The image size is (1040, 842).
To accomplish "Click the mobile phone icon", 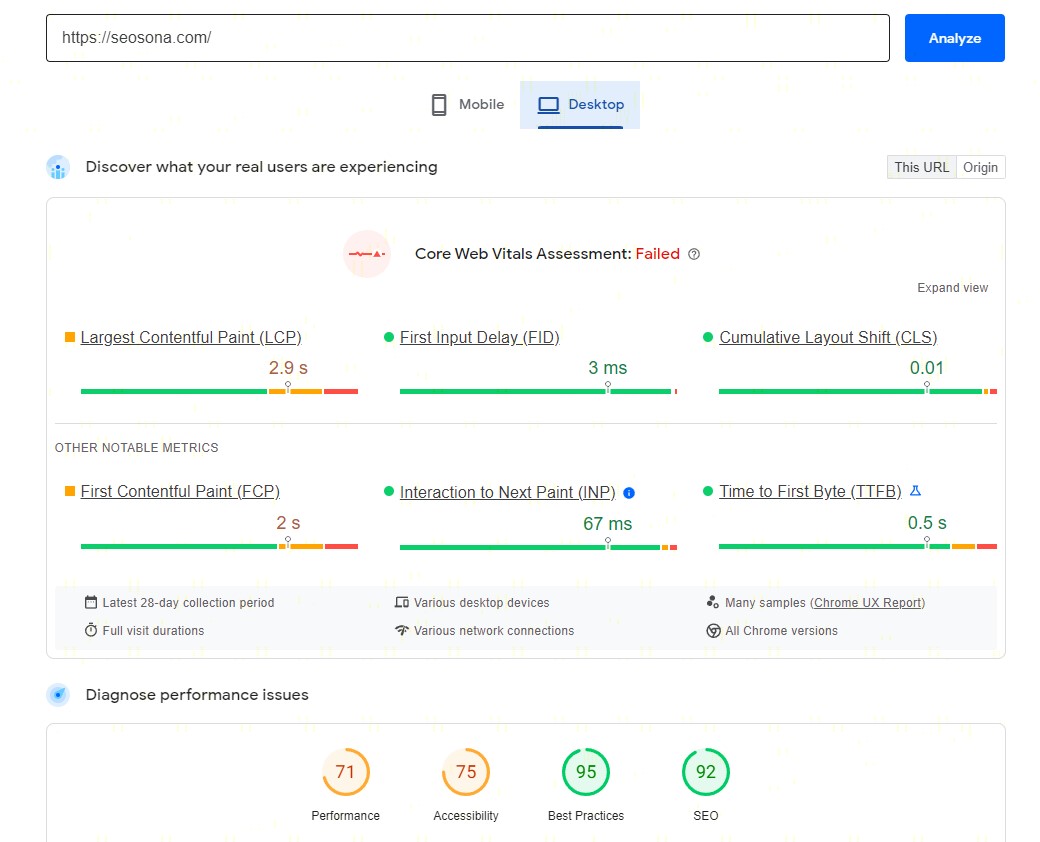I will point(438,105).
